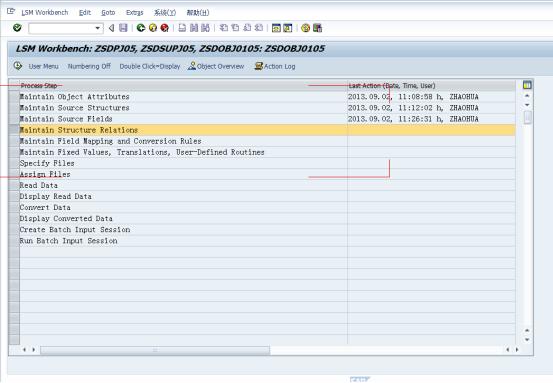Viewport: 553px width, 383px height.
Task: Click row selector beside Convert Data
Action: pos(14,208)
